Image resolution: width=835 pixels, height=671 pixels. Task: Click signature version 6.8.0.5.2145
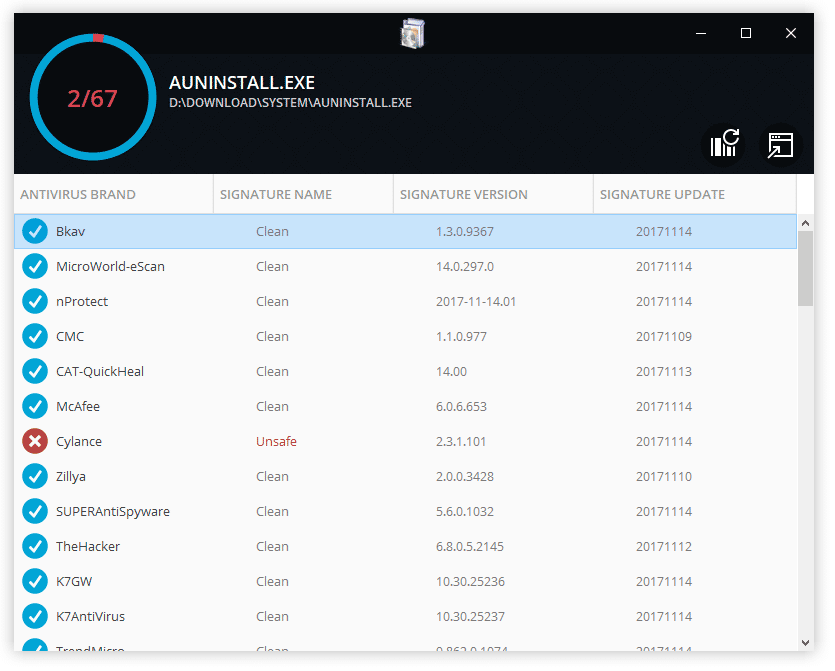pos(470,547)
